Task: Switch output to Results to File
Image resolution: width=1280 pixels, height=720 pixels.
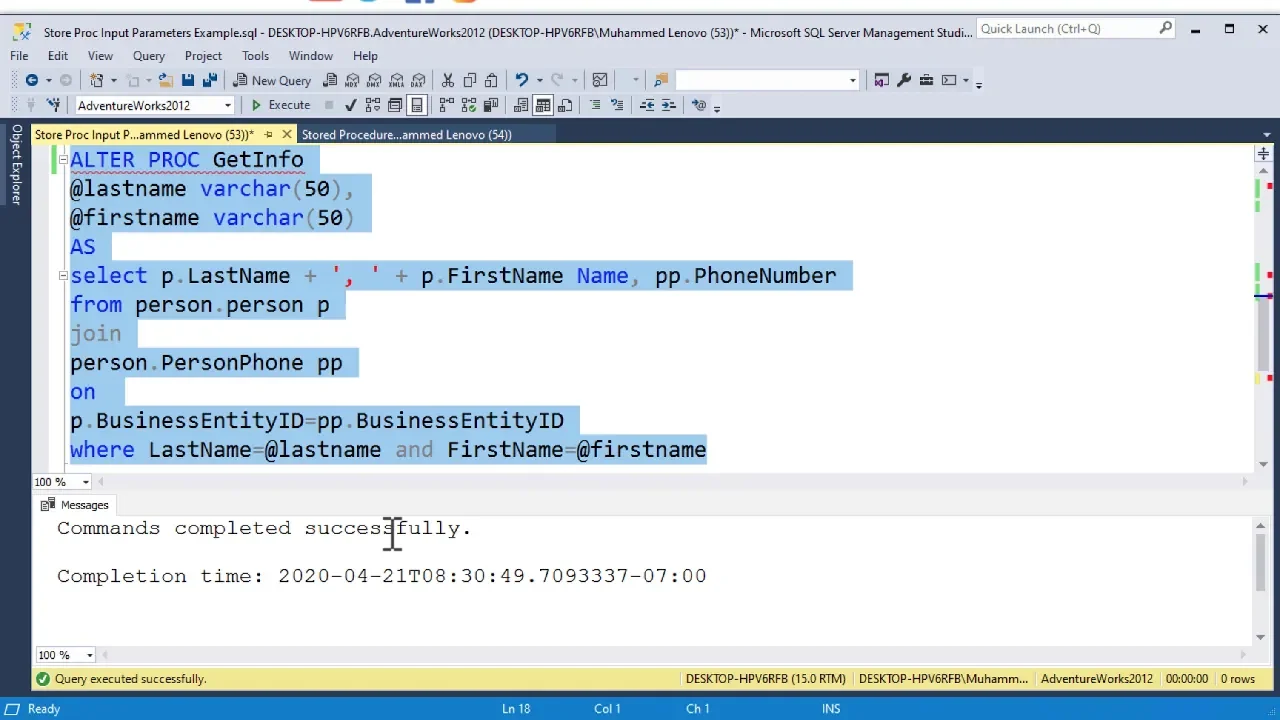Action: click(565, 105)
